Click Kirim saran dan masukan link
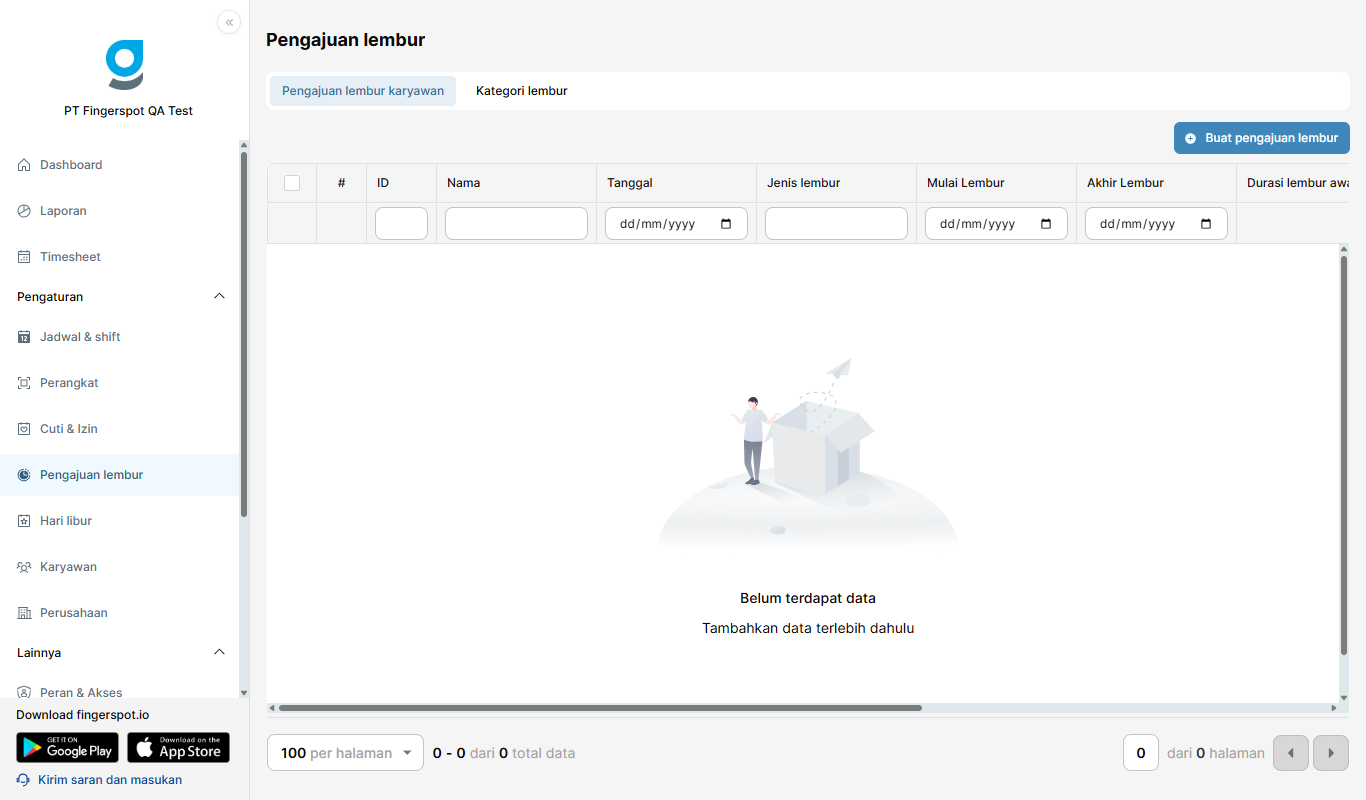Image resolution: width=1366 pixels, height=800 pixels. pyautogui.click(x=110, y=780)
